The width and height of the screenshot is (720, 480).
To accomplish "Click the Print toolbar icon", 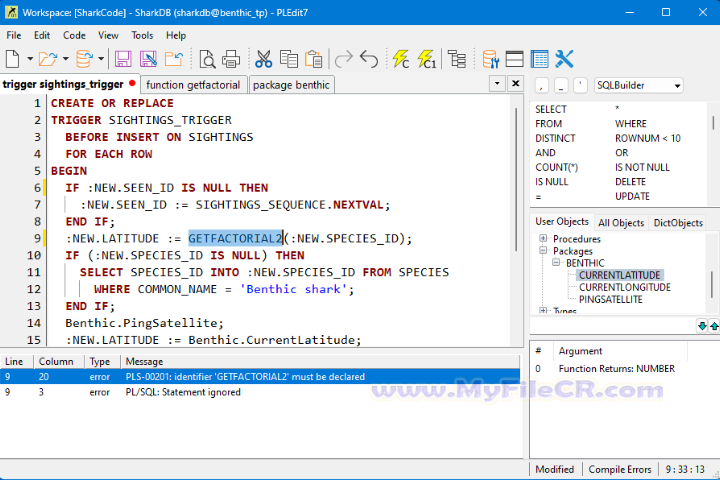I will pos(231,59).
